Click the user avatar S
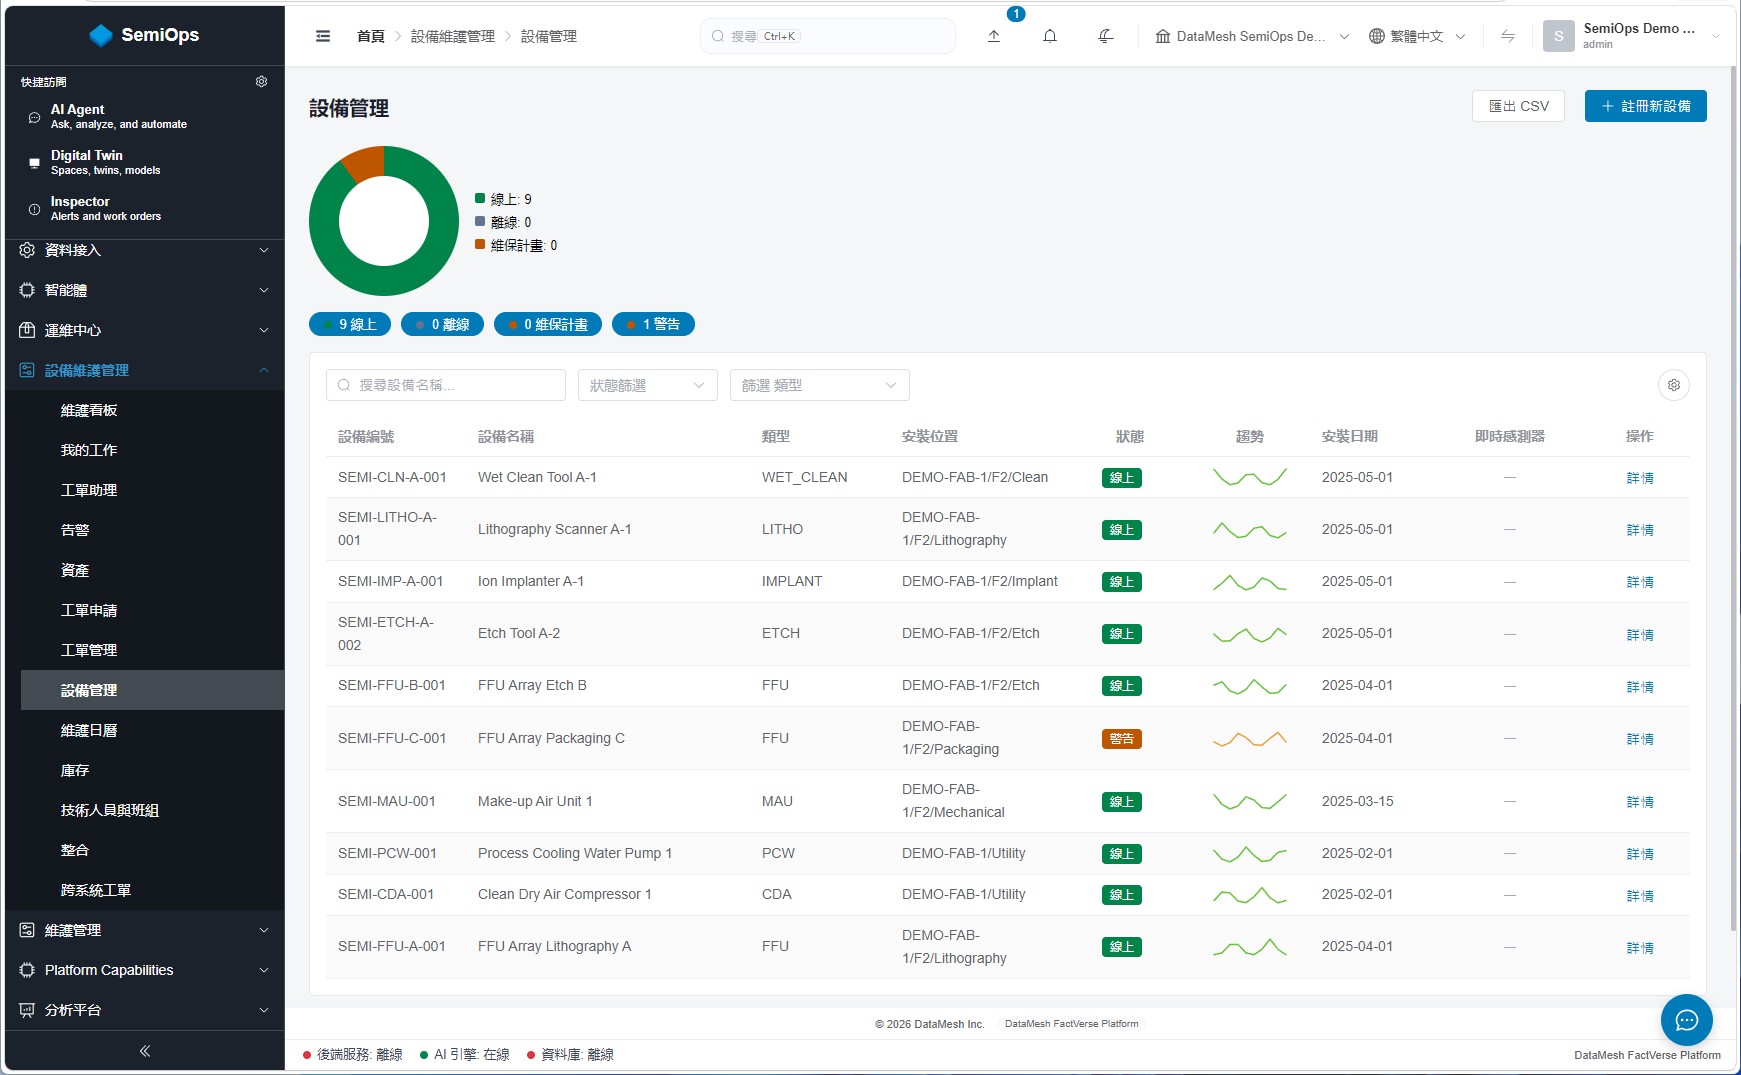This screenshot has height=1075, width=1741. coord(1558,36)
